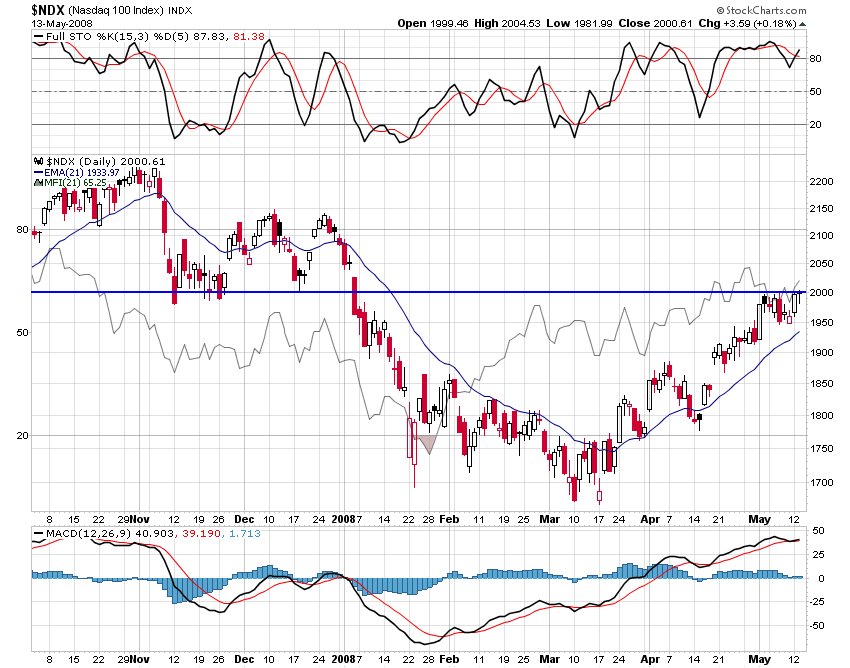This screenshot has width=850, height=668.
Task: Click the 2000 price level on right axis
Action: [x=822, y=292]
